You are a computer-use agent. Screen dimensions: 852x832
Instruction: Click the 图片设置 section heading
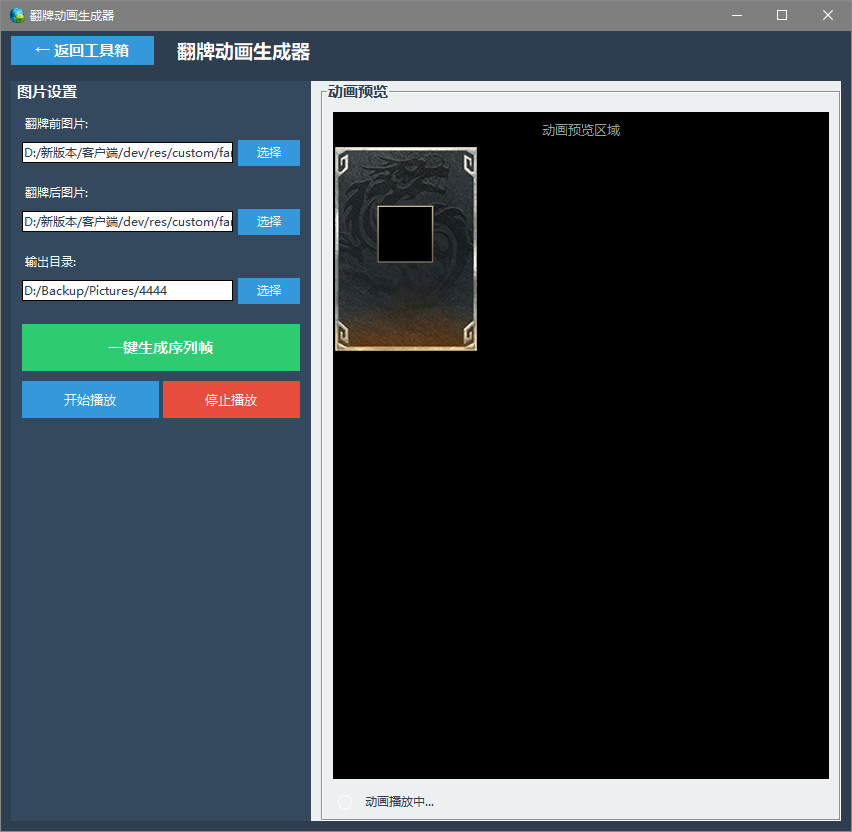pos(47,92)
